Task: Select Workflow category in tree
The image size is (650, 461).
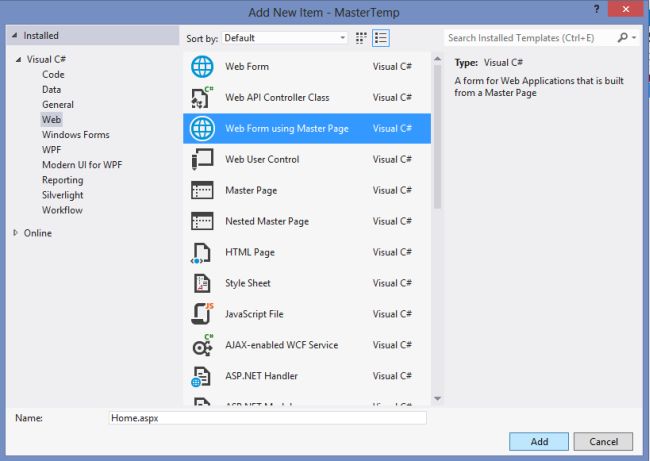Action: (62, 210)
